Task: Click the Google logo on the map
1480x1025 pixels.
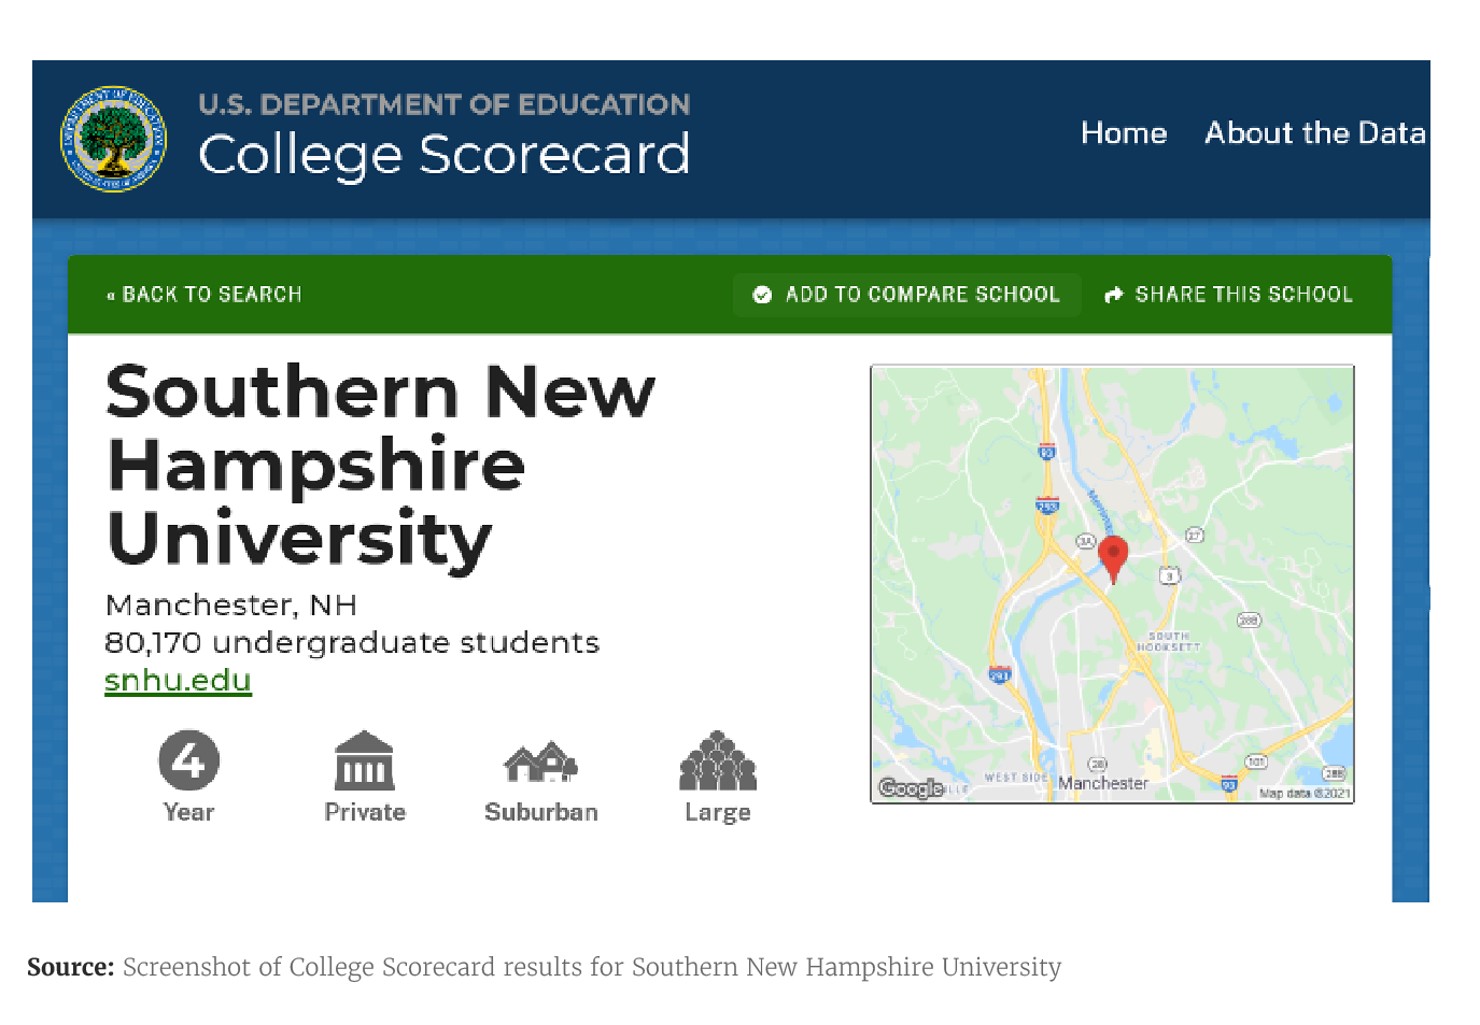Action: (911, 789)
